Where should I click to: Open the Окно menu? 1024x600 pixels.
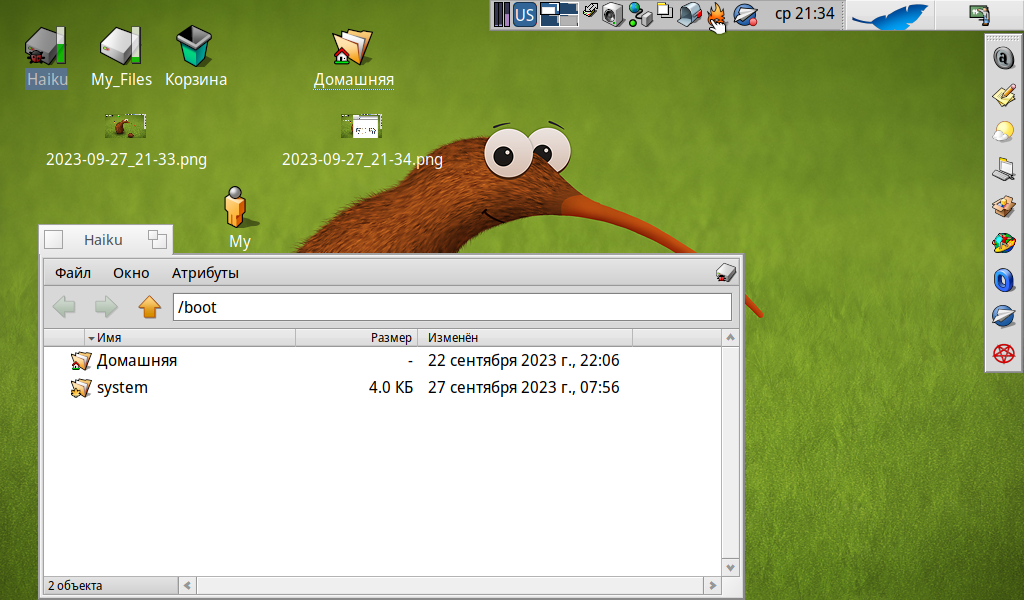coord(131,273)
